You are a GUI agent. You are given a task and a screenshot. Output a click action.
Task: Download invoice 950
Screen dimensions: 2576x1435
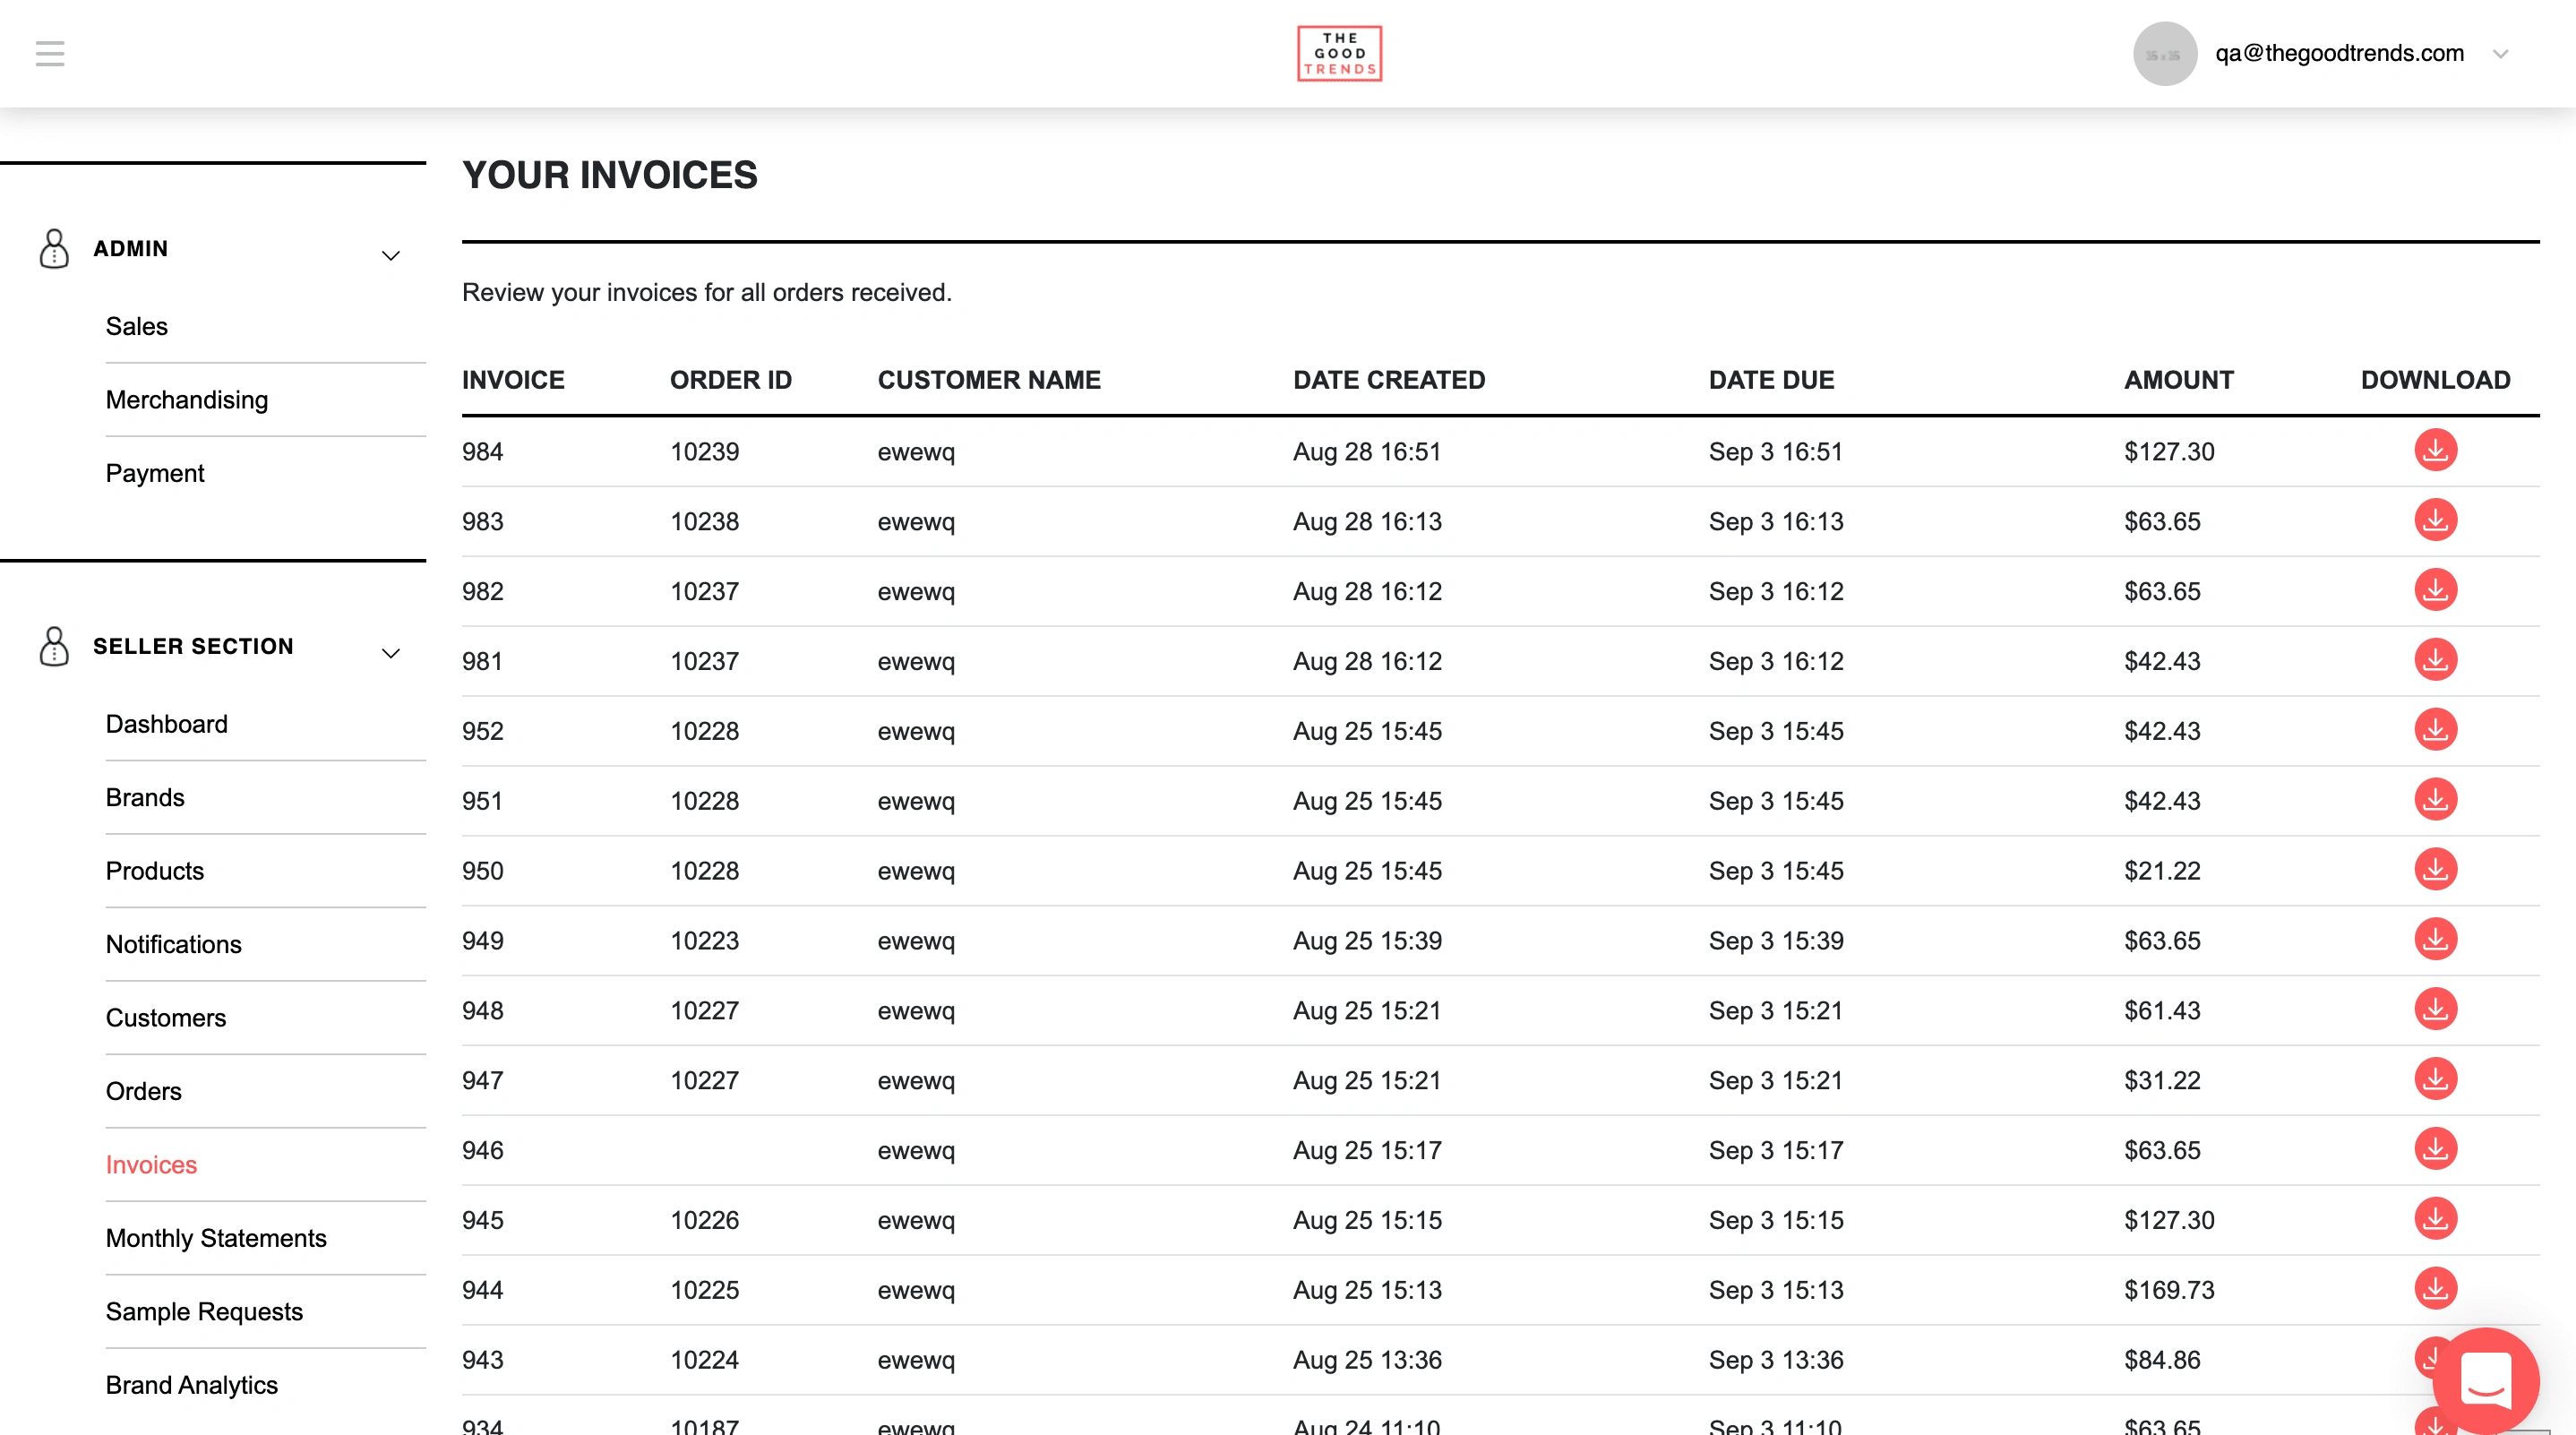click(2435, 869)
